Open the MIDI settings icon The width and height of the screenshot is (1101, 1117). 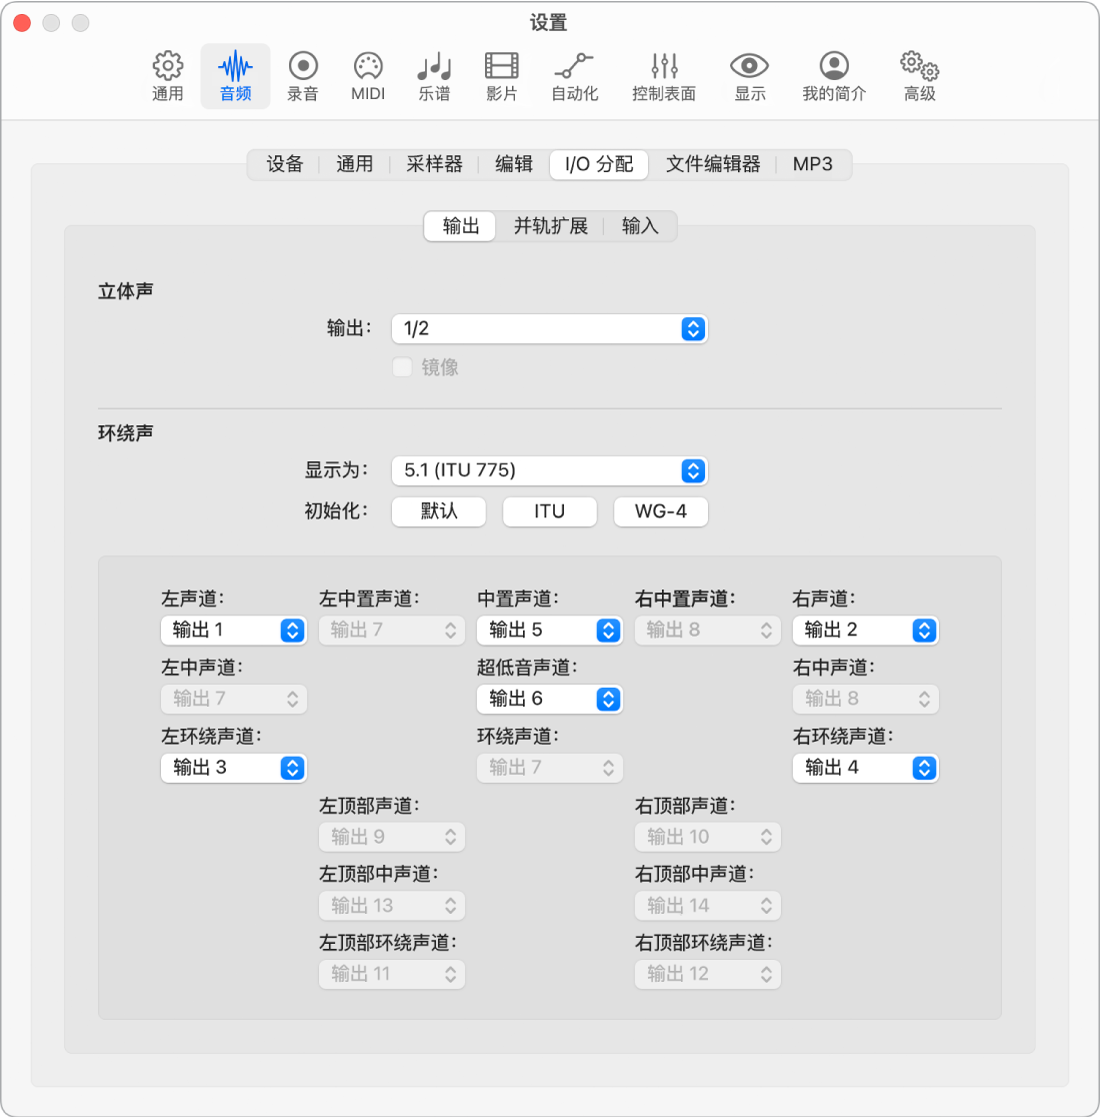368,76
